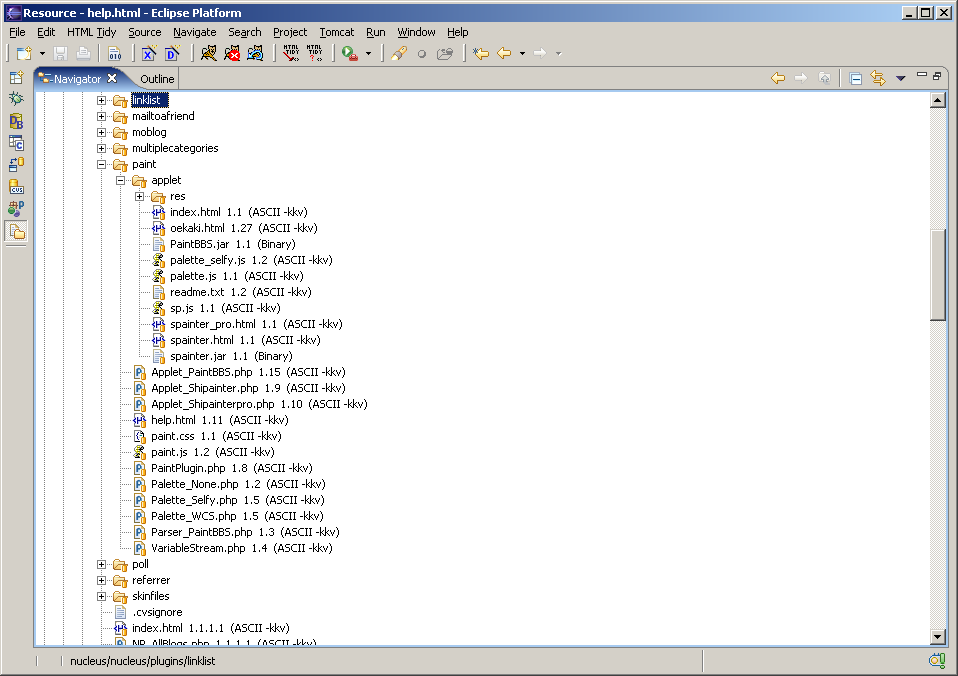
Task: Maximize the Navigator view pane
Action: pos(937,75)
